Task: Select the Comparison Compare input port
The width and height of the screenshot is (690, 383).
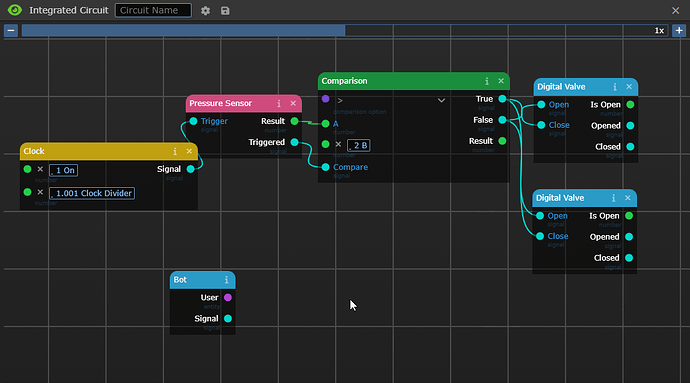Action: point(325,167)
